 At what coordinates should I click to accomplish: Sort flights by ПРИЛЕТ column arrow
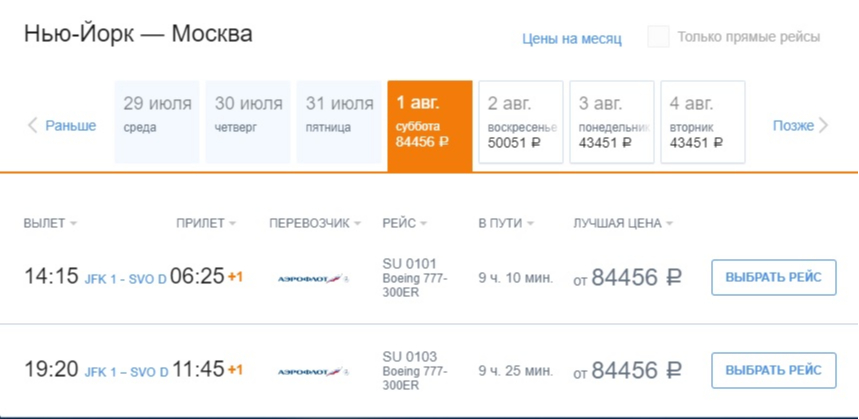pyautogui.click(x=232, y=223)
